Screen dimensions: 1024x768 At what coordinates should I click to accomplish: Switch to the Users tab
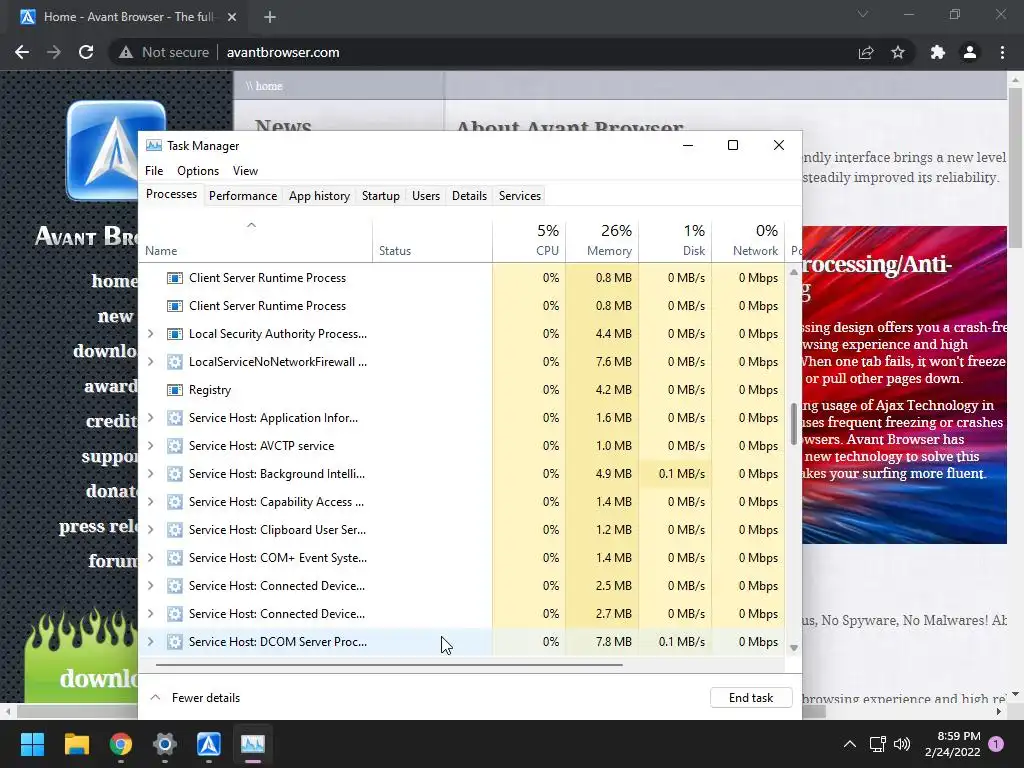[426, 196]
